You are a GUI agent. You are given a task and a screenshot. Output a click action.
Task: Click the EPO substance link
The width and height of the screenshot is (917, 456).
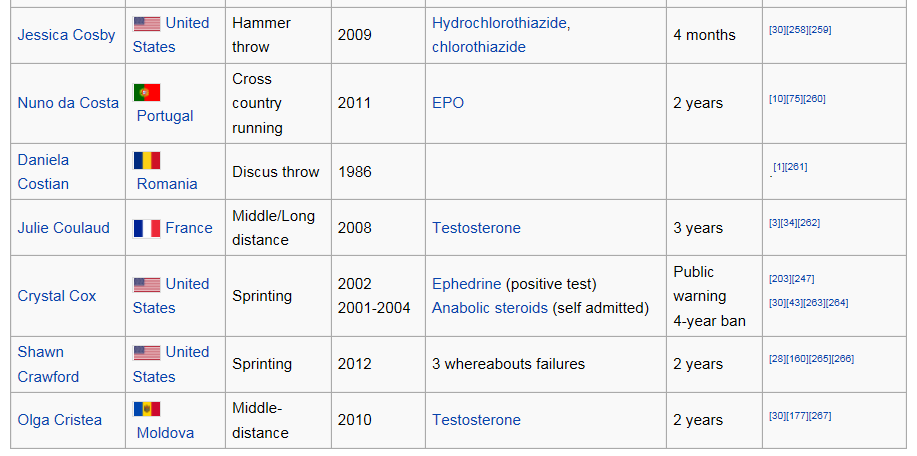(x=448, y=103)
